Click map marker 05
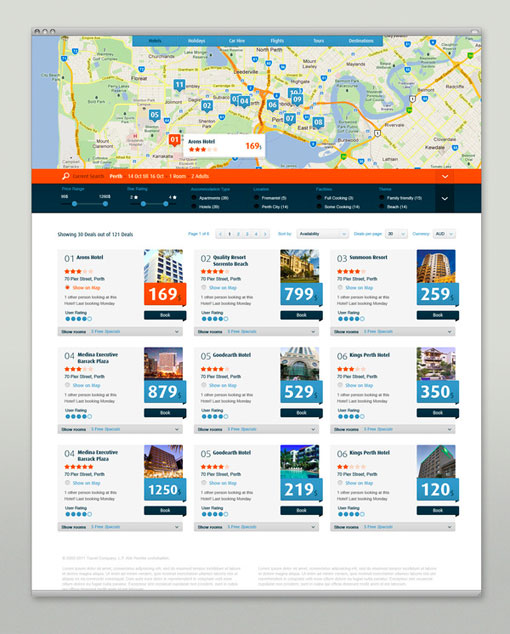 [154, 116]
